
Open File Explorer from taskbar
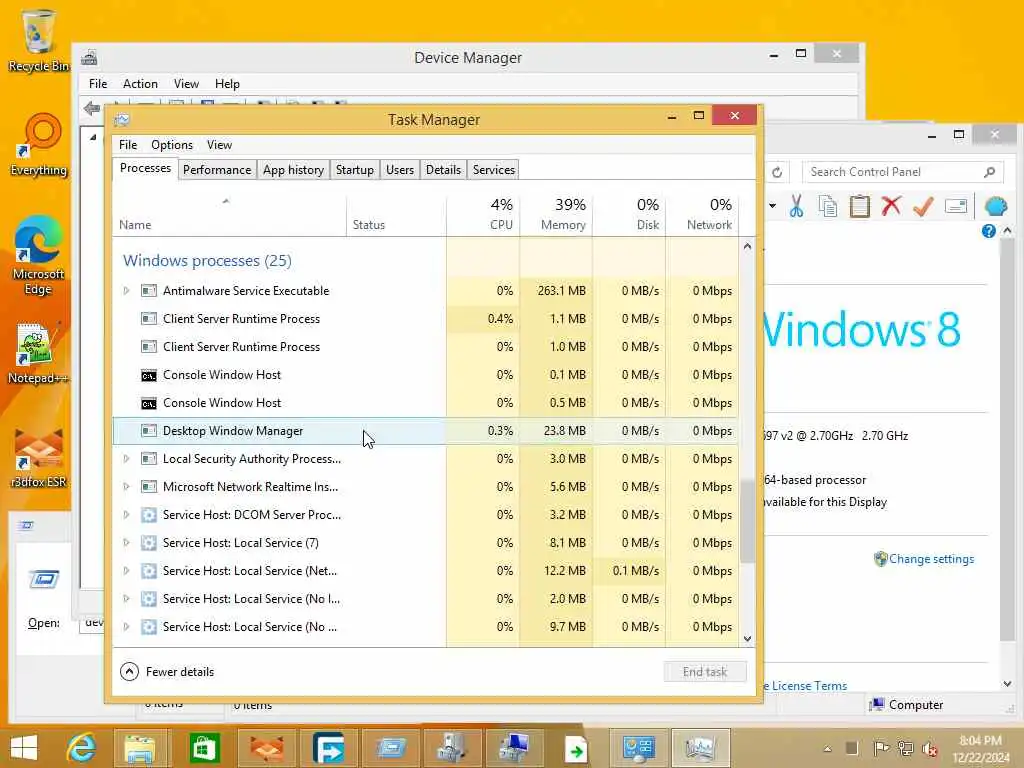tap(140, 748)
